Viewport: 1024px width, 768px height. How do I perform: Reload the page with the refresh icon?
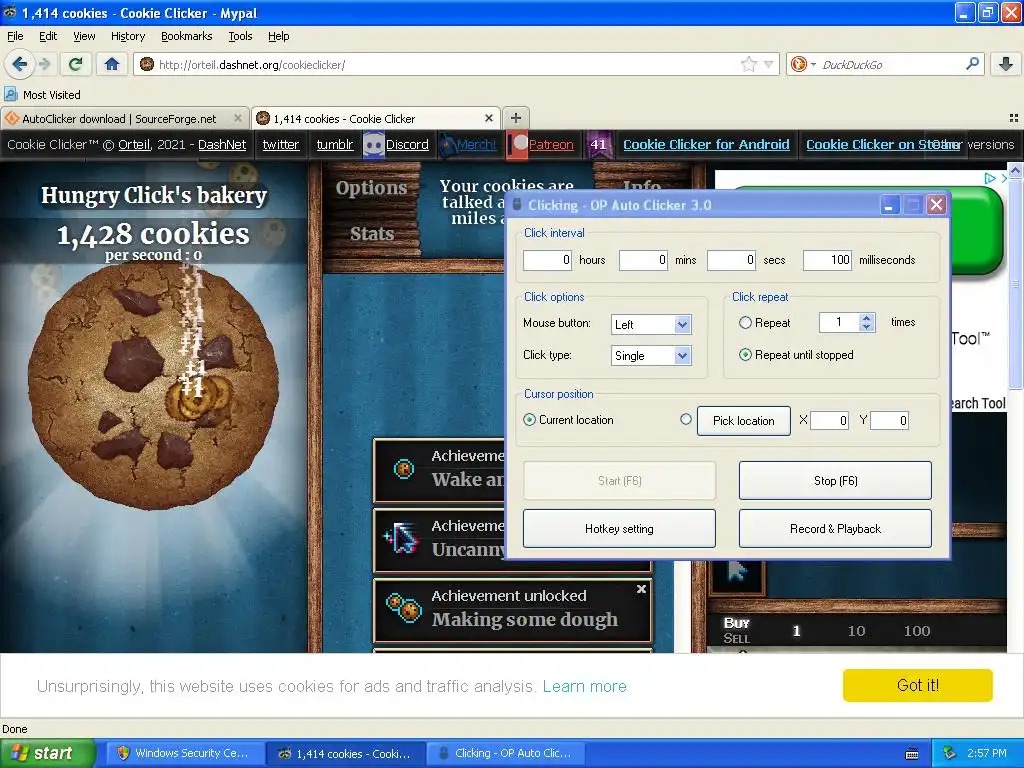coord(76,64)
